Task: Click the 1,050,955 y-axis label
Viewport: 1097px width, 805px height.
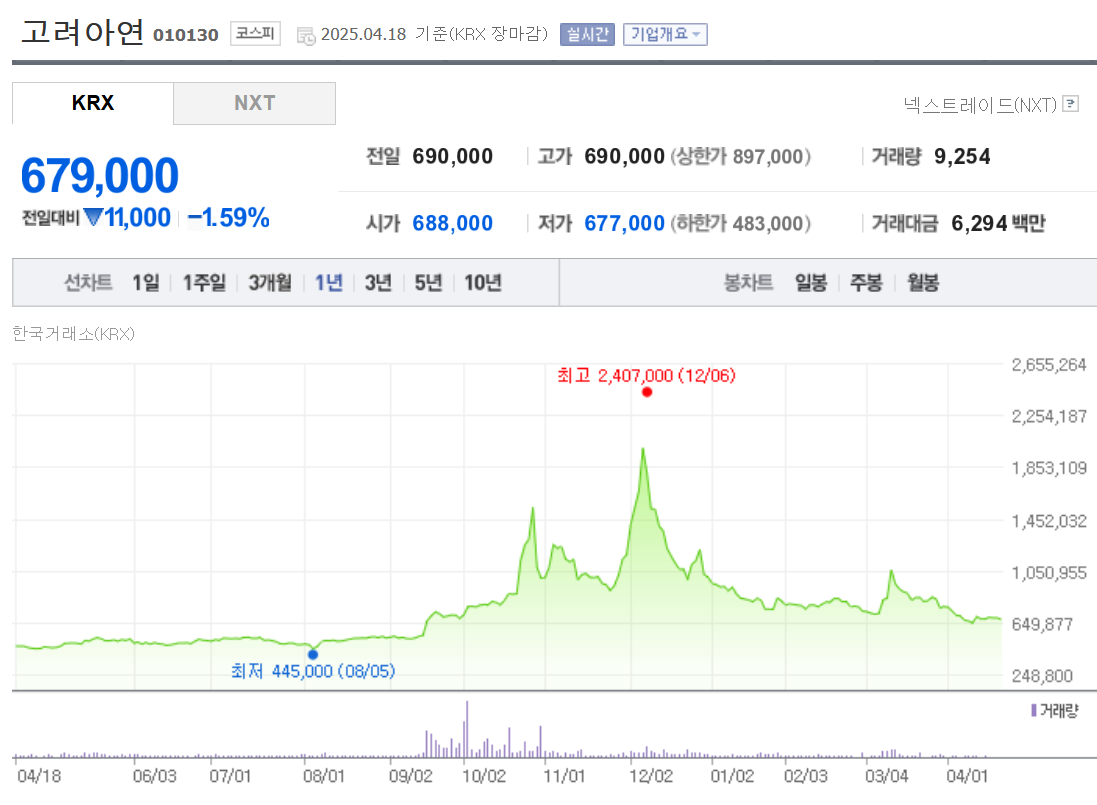Action: click(x=1049, y=573)
